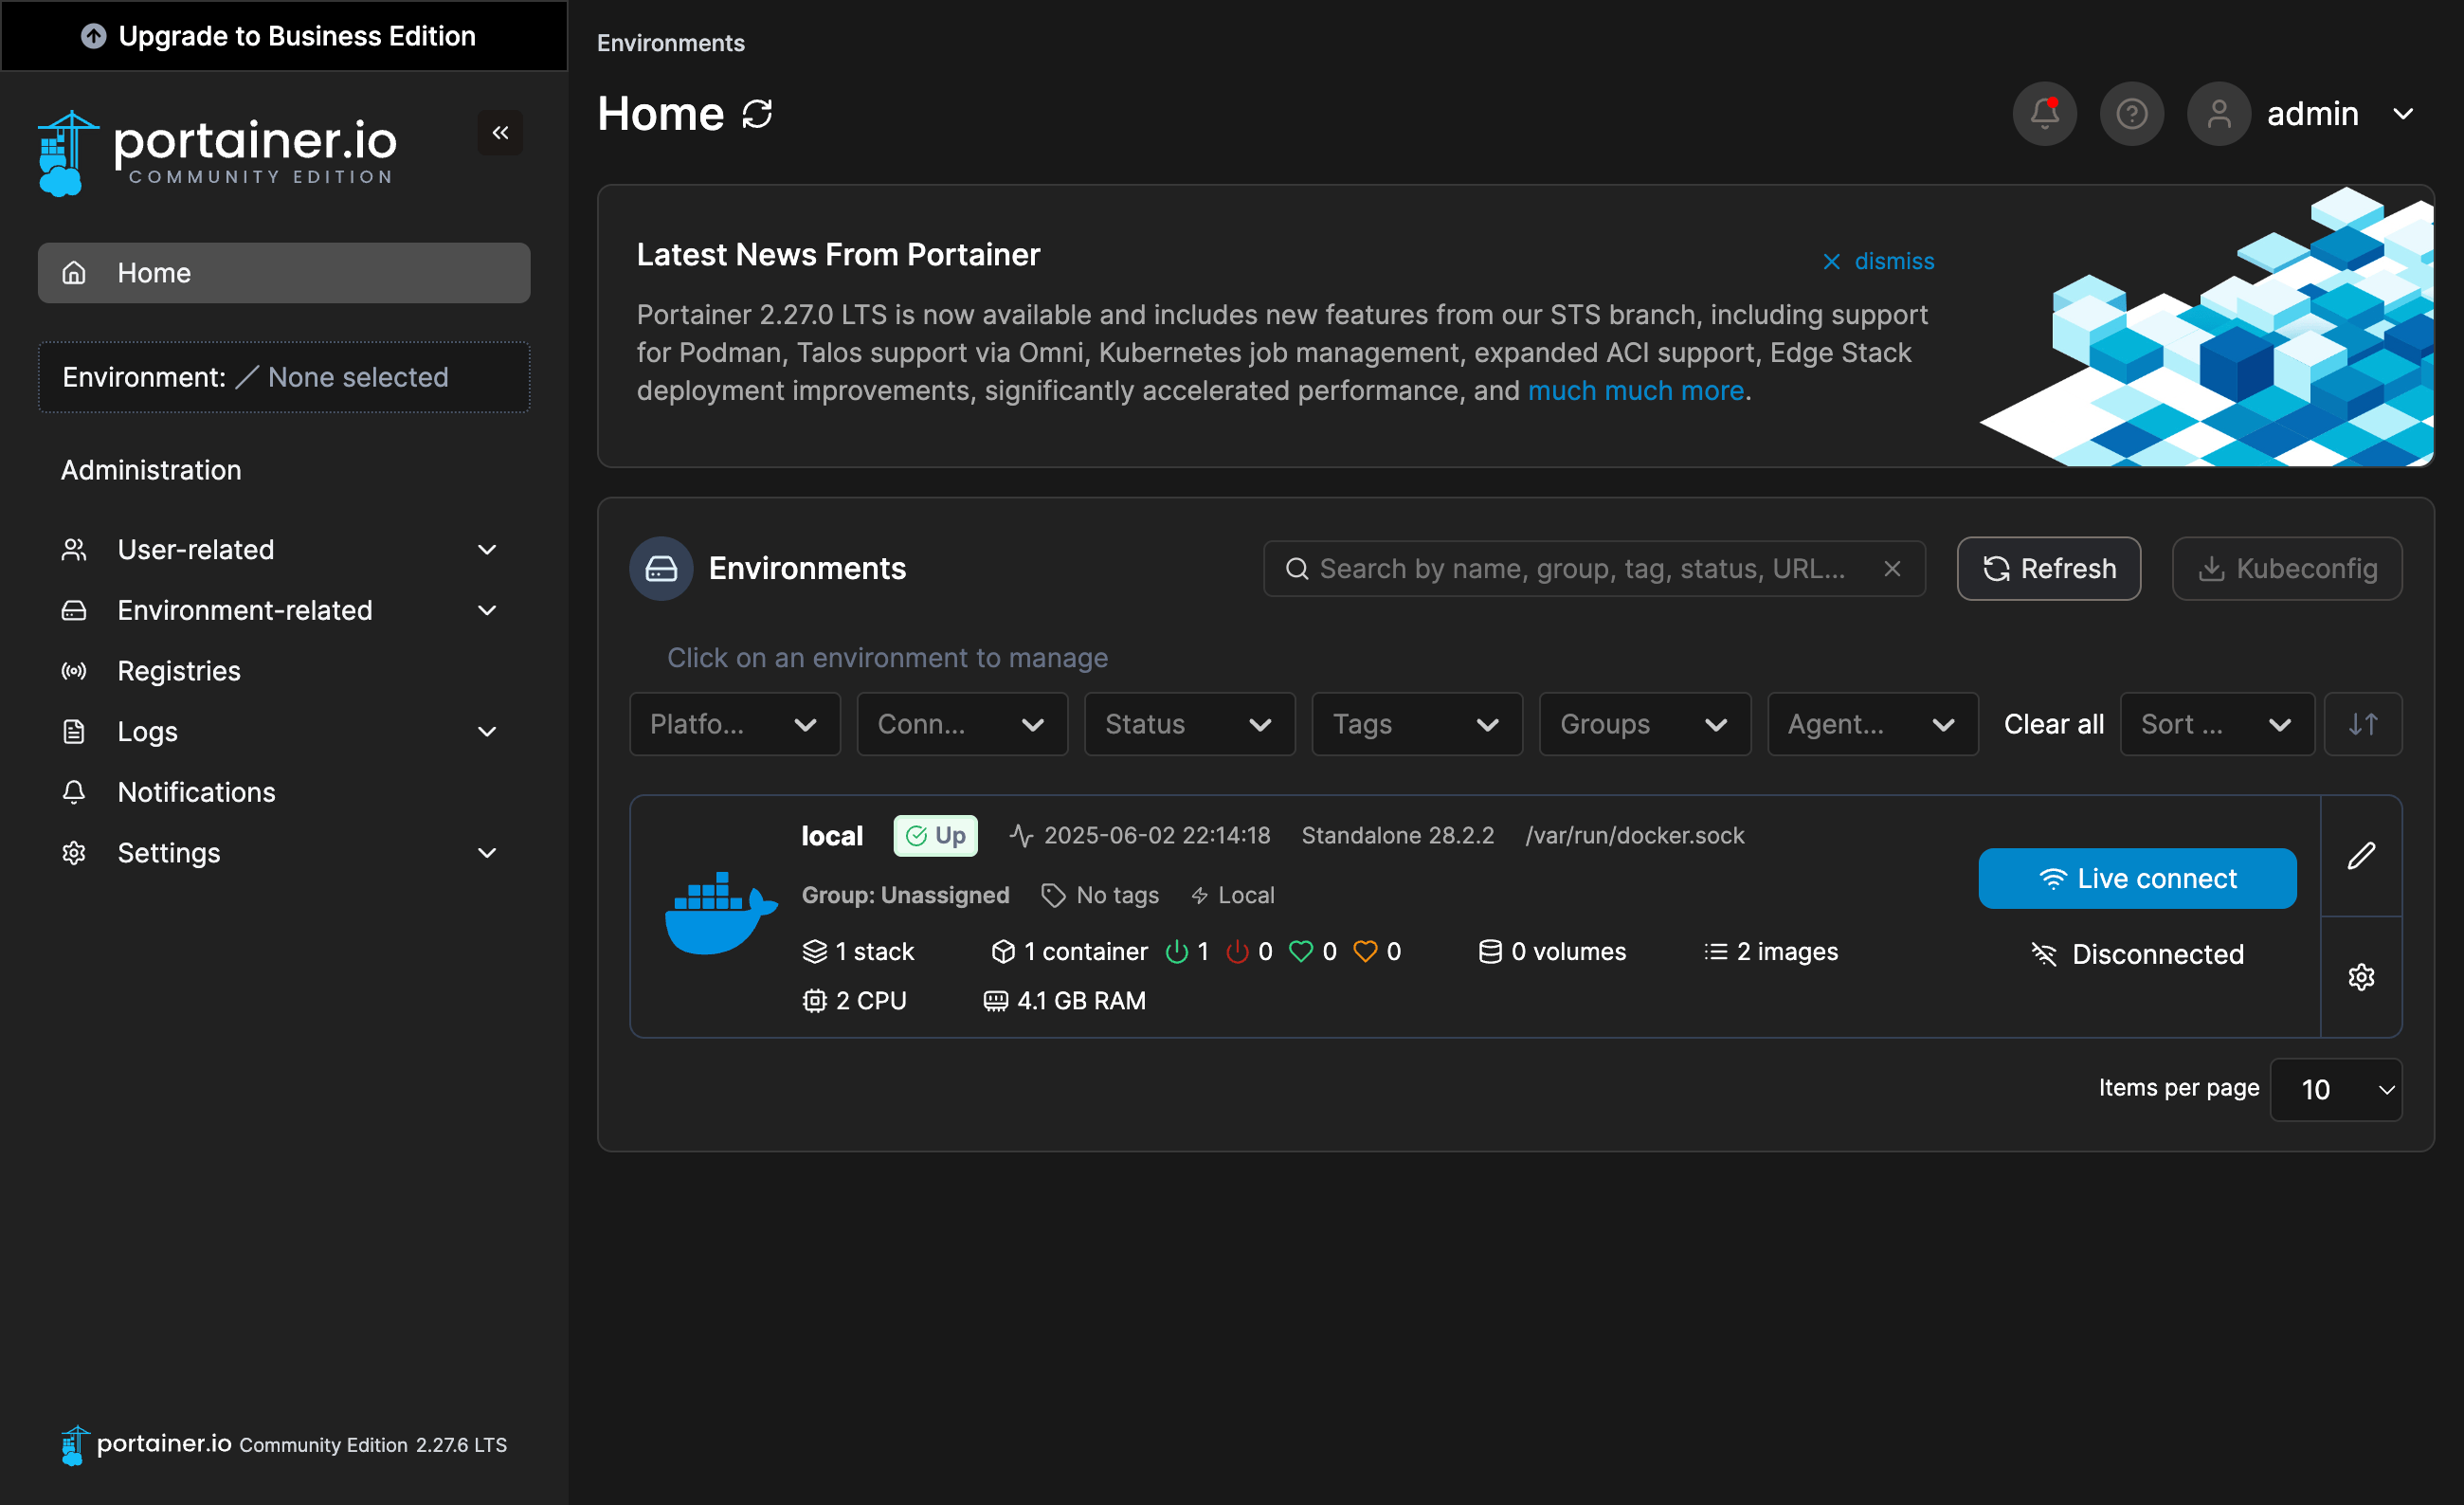Click the 0 volumes indicator
This screenshot has width=2464, height=1505.
pyautogui.click(x=1552, y=951)
